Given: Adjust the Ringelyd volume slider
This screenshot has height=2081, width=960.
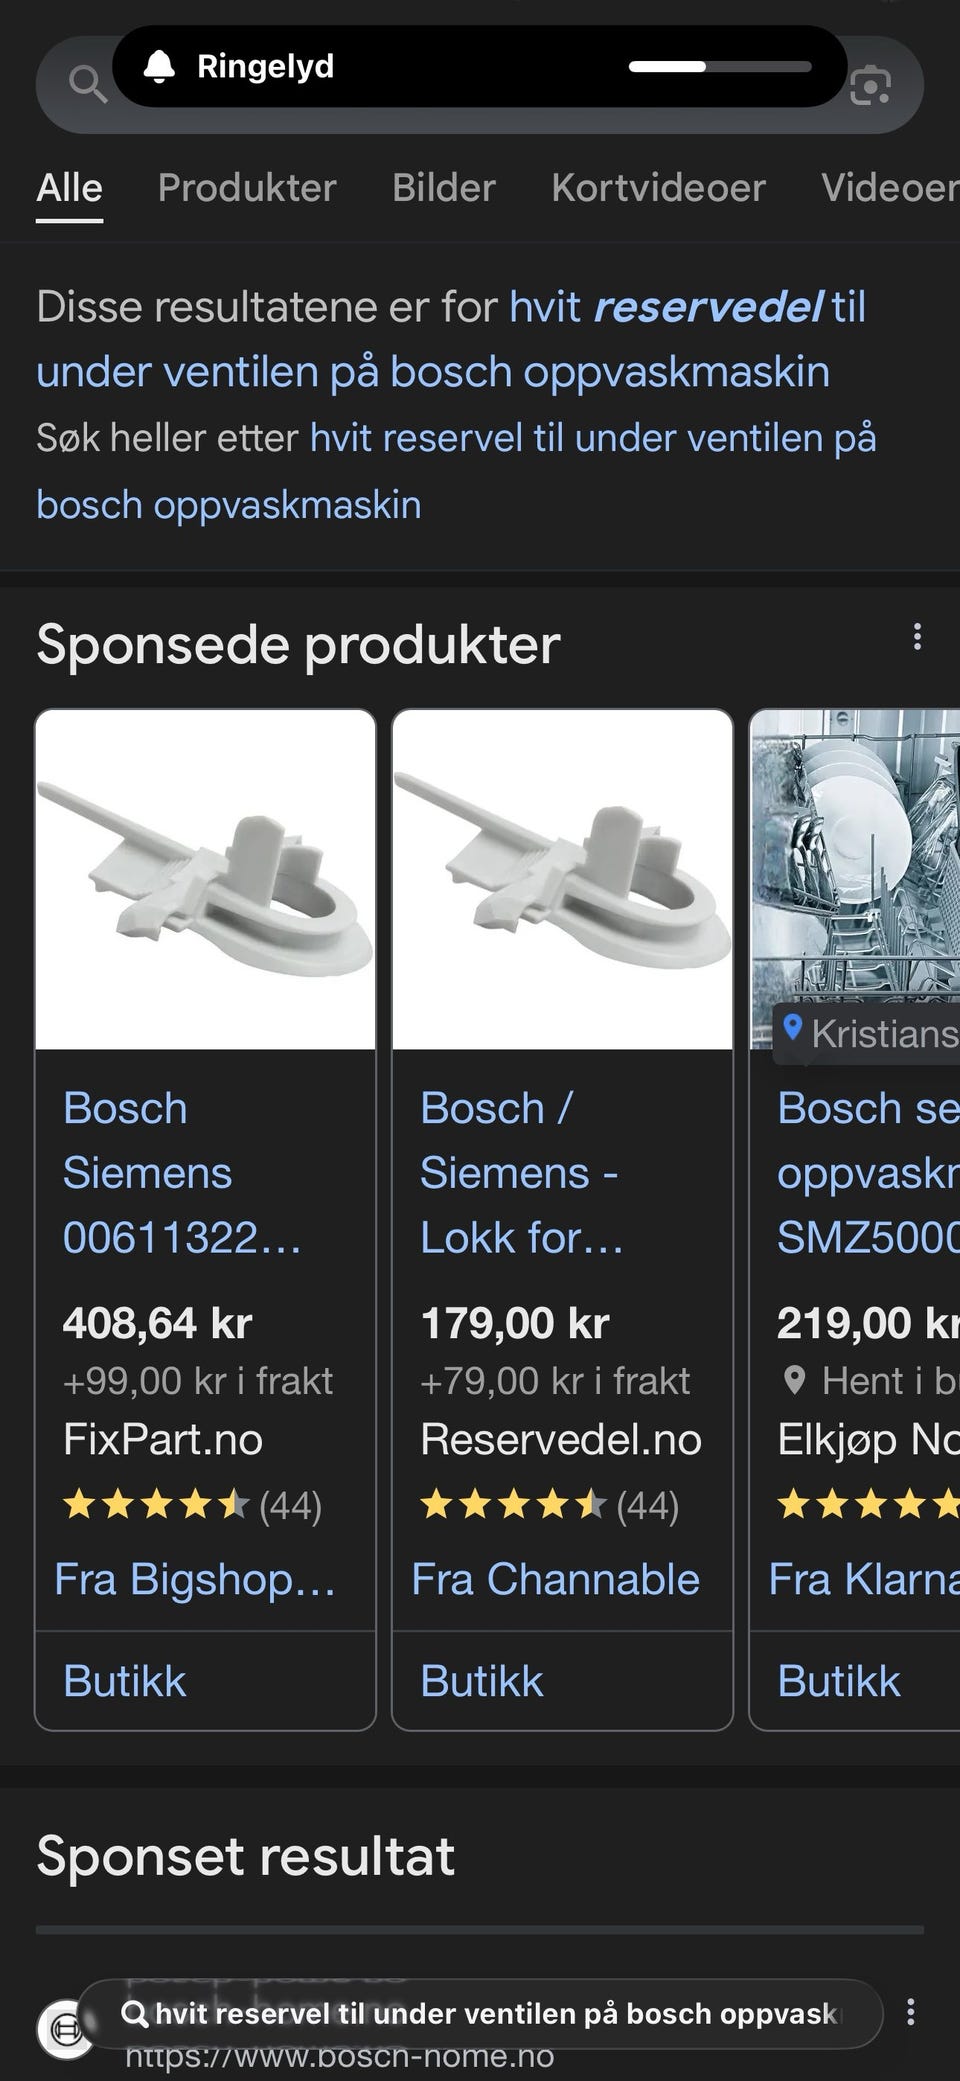Looking at the screenshot, I should point(720,67).
